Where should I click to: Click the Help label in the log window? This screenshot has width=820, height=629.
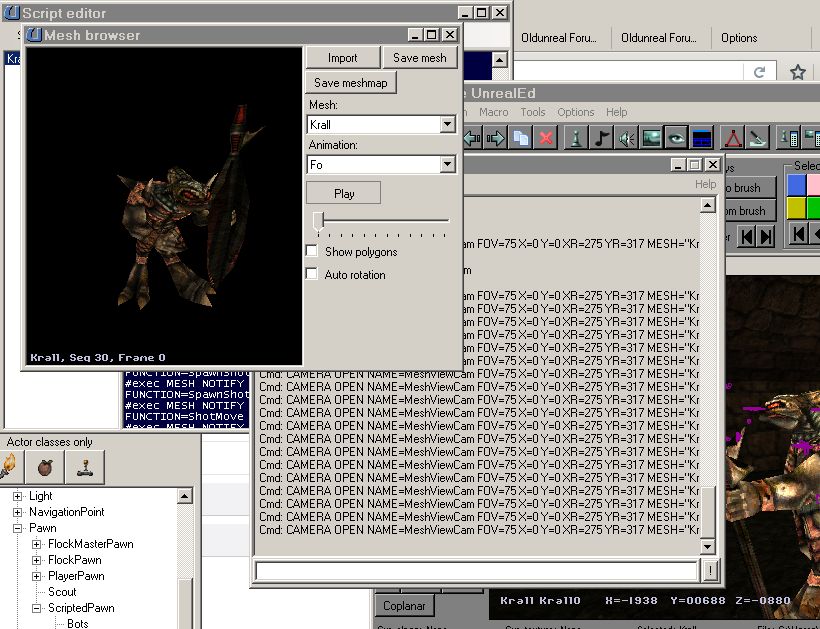pos(705,184)
